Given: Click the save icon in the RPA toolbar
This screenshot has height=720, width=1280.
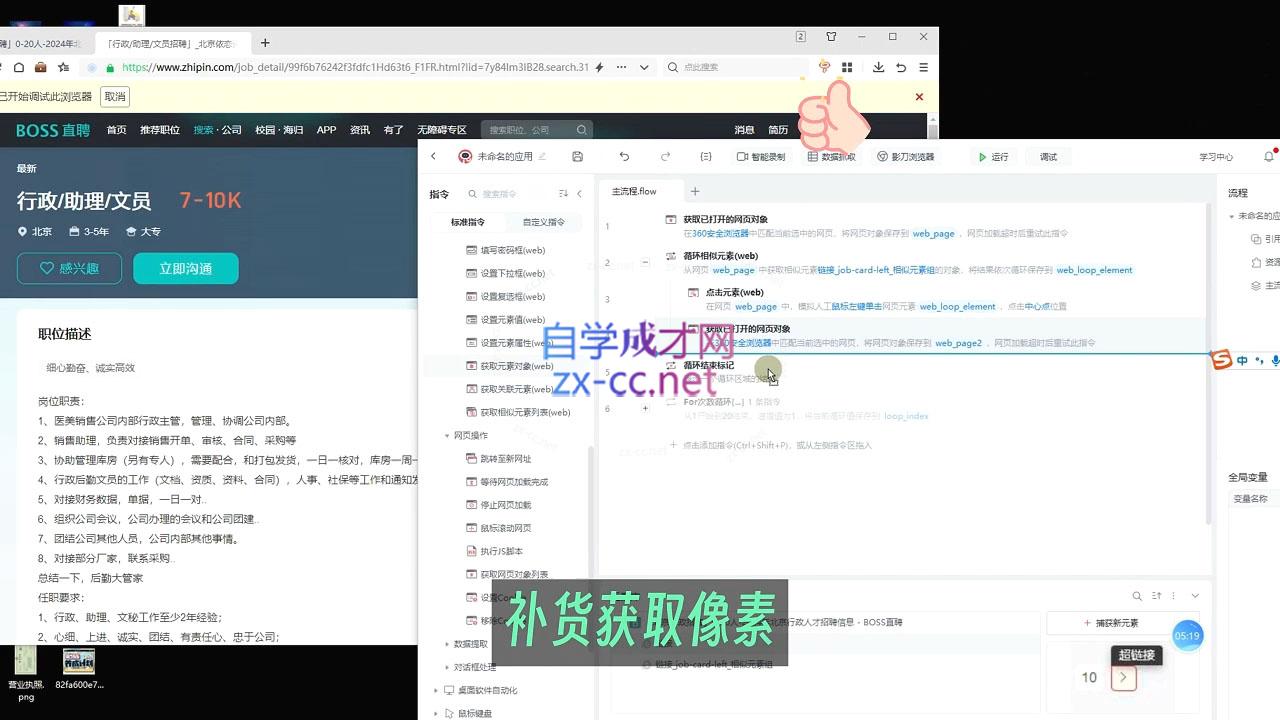Looking at the screenshot, I should click(x=577, y=157).
